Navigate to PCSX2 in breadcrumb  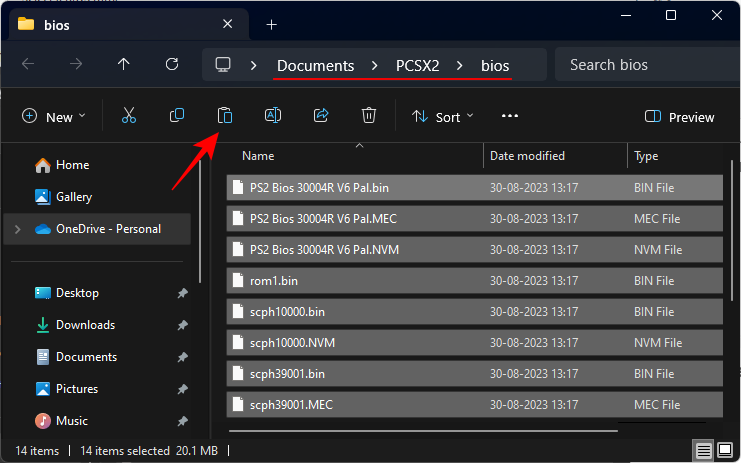418,65
